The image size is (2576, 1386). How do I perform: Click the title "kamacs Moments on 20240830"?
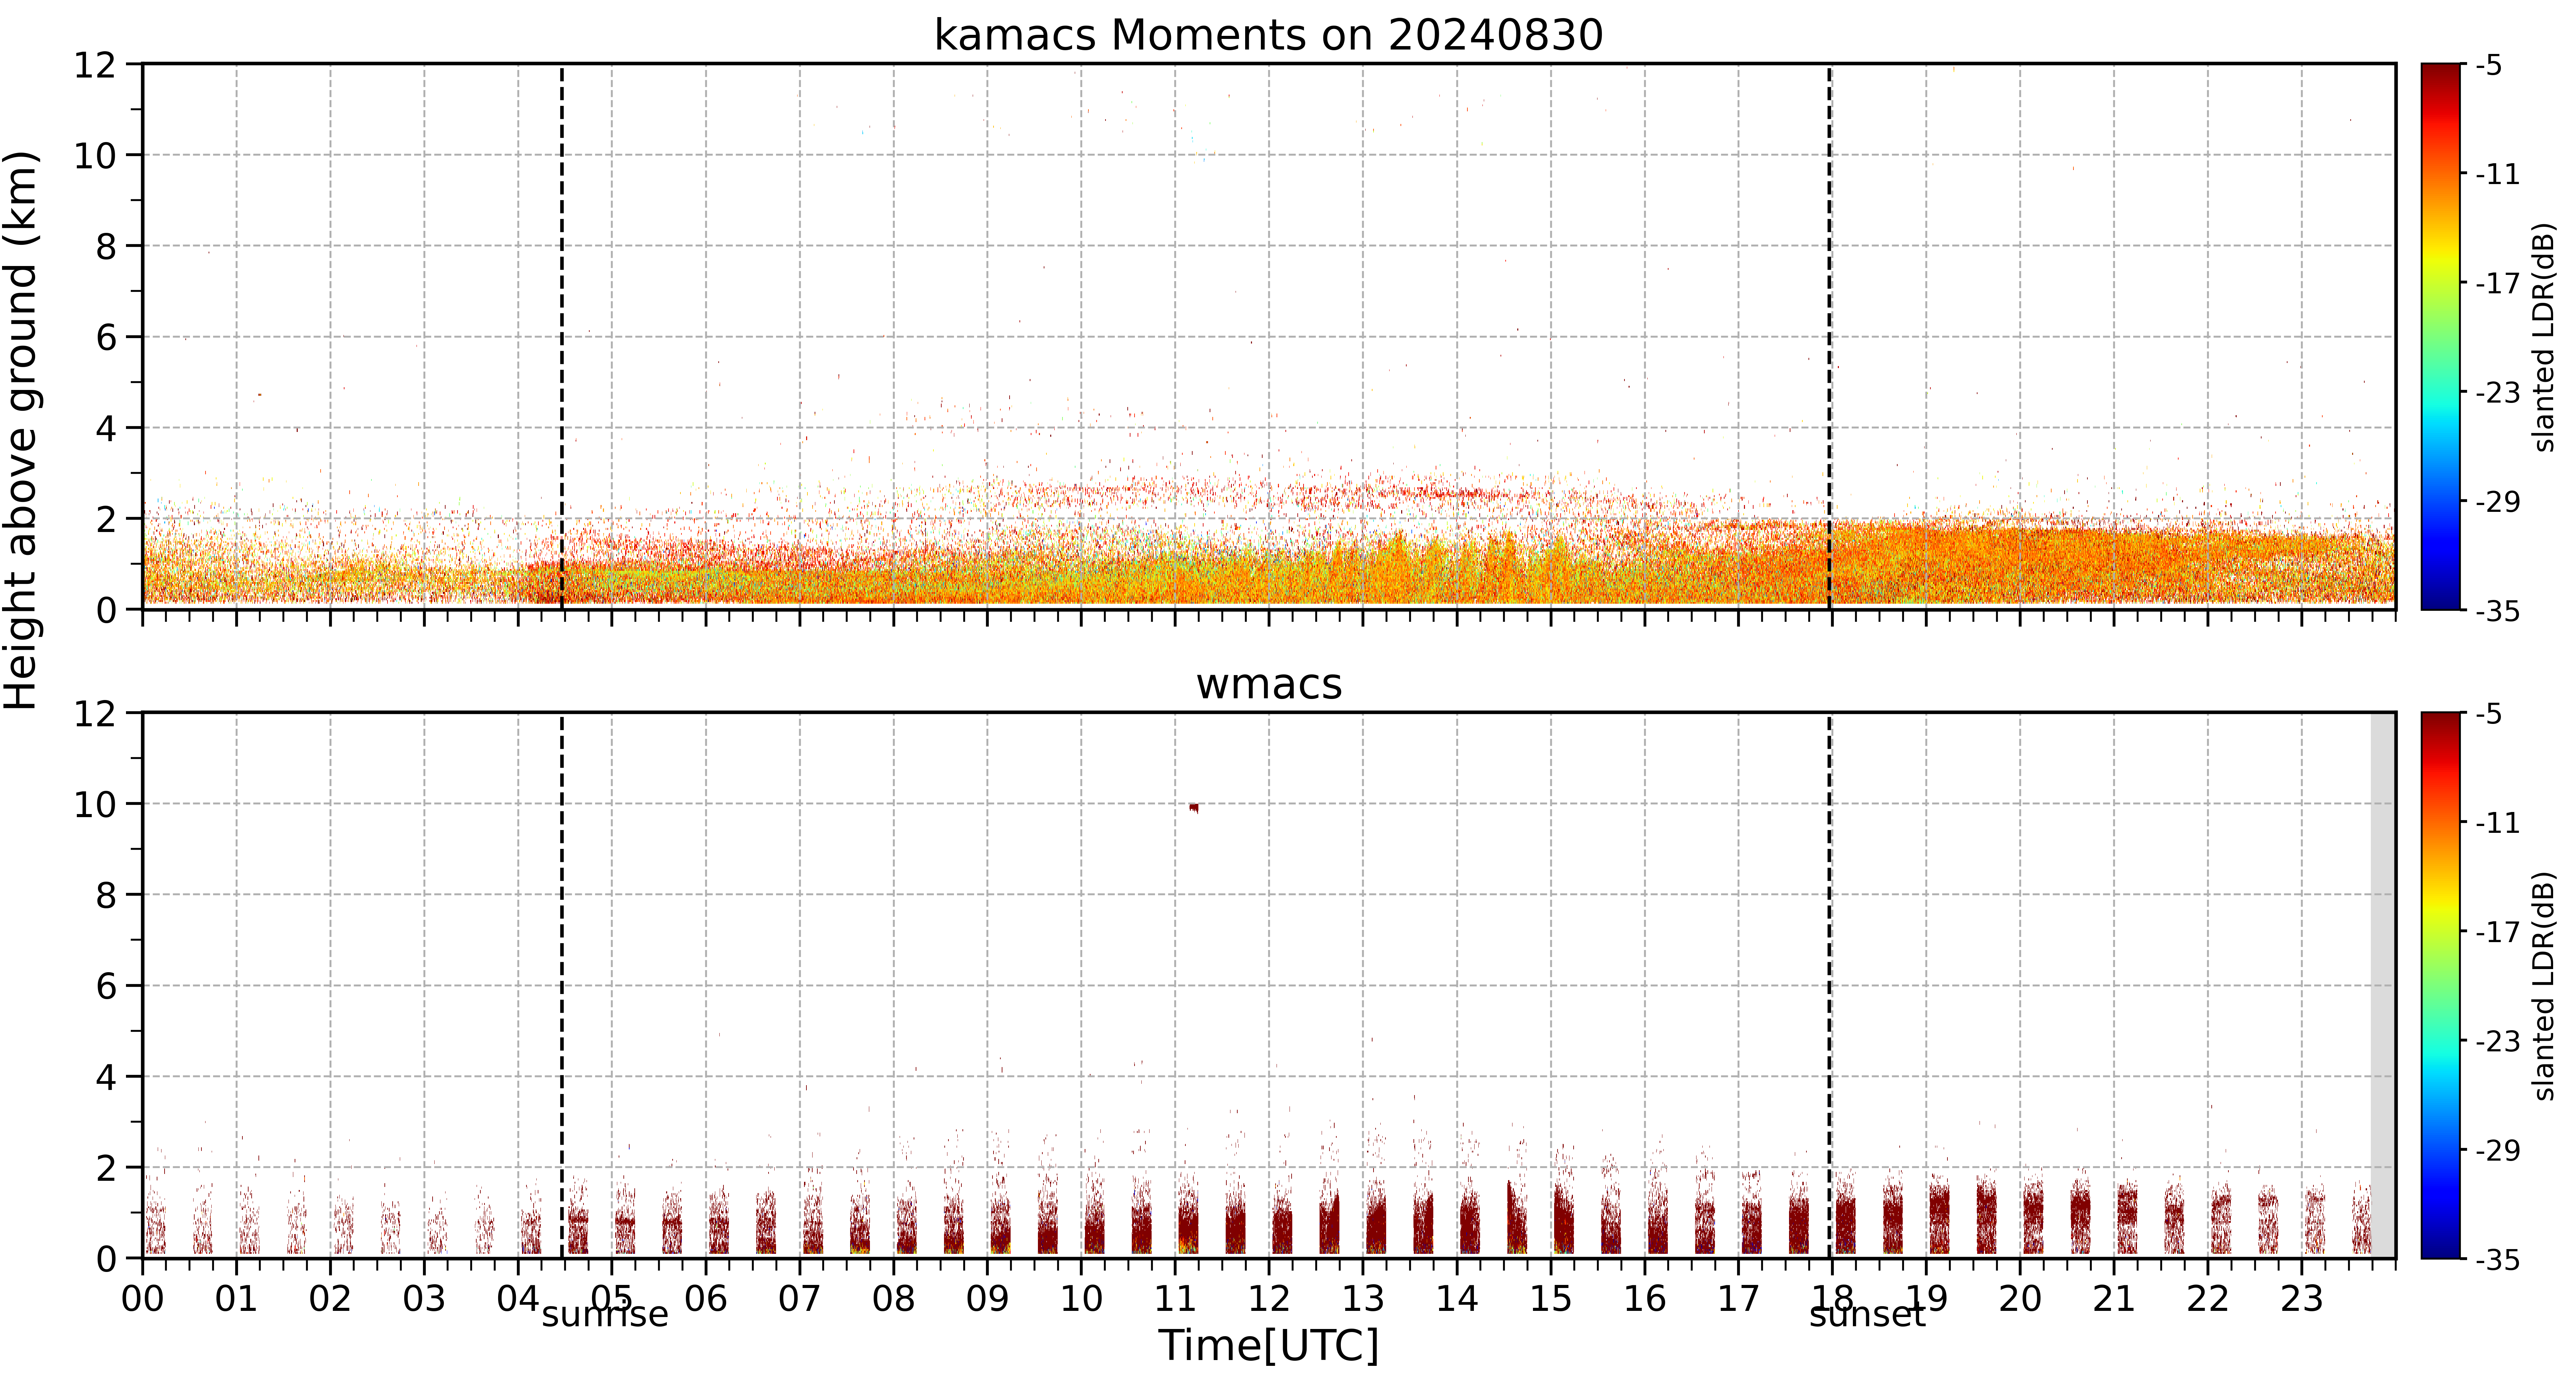coord(1268,35)
